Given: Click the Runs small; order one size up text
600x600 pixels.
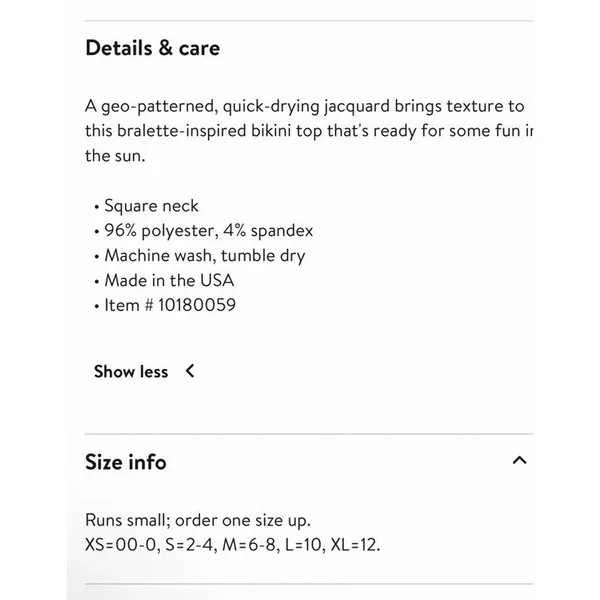Looking at the screenshot, I should coord(198,520).
